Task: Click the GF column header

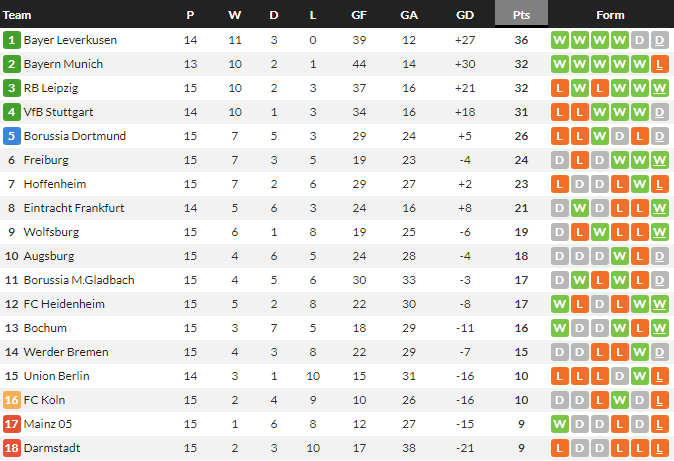Action: pos(359,15)
